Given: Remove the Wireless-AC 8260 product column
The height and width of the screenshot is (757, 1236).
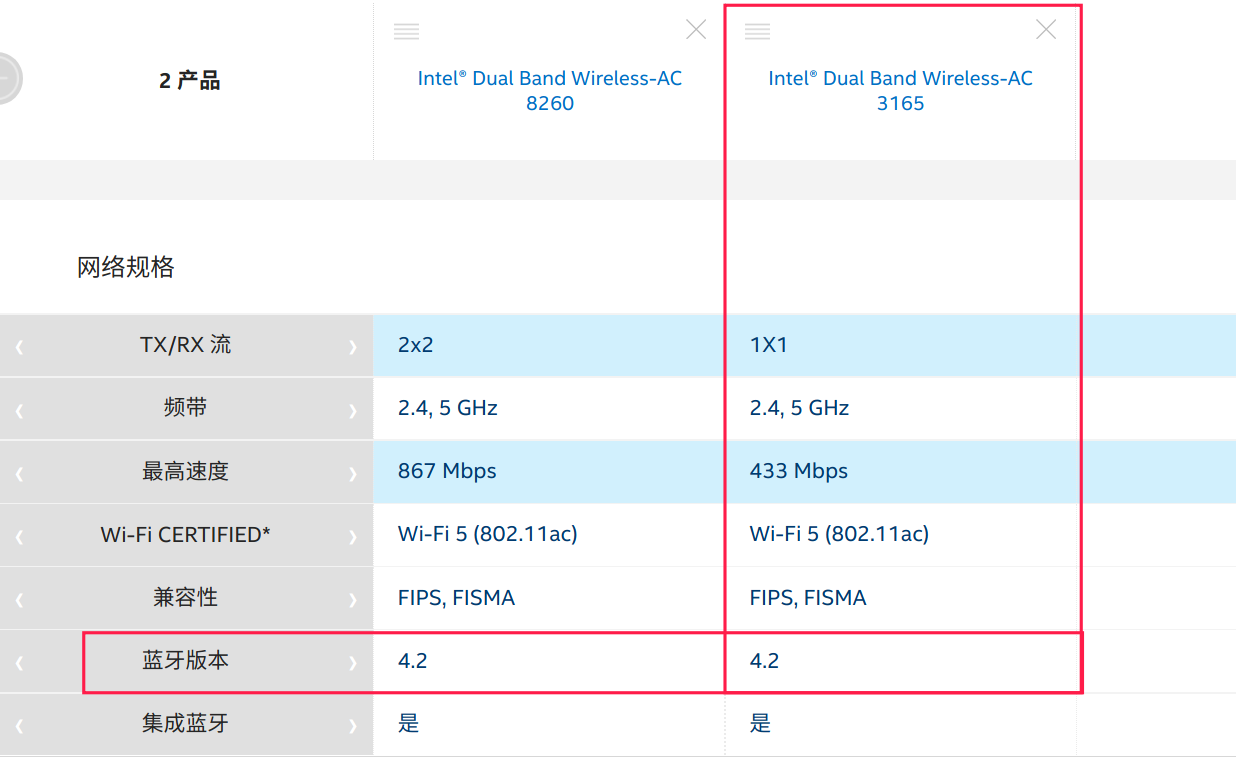Looking at the screenshot, I should (x=696, y=30).
